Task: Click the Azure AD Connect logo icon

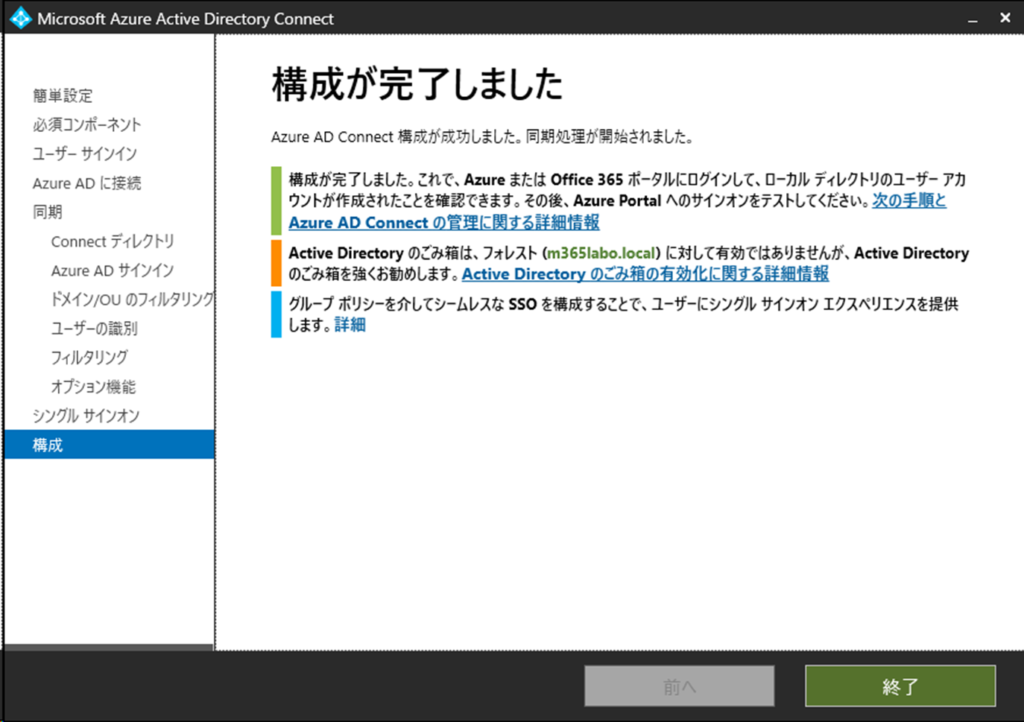Action: [20, 18]
